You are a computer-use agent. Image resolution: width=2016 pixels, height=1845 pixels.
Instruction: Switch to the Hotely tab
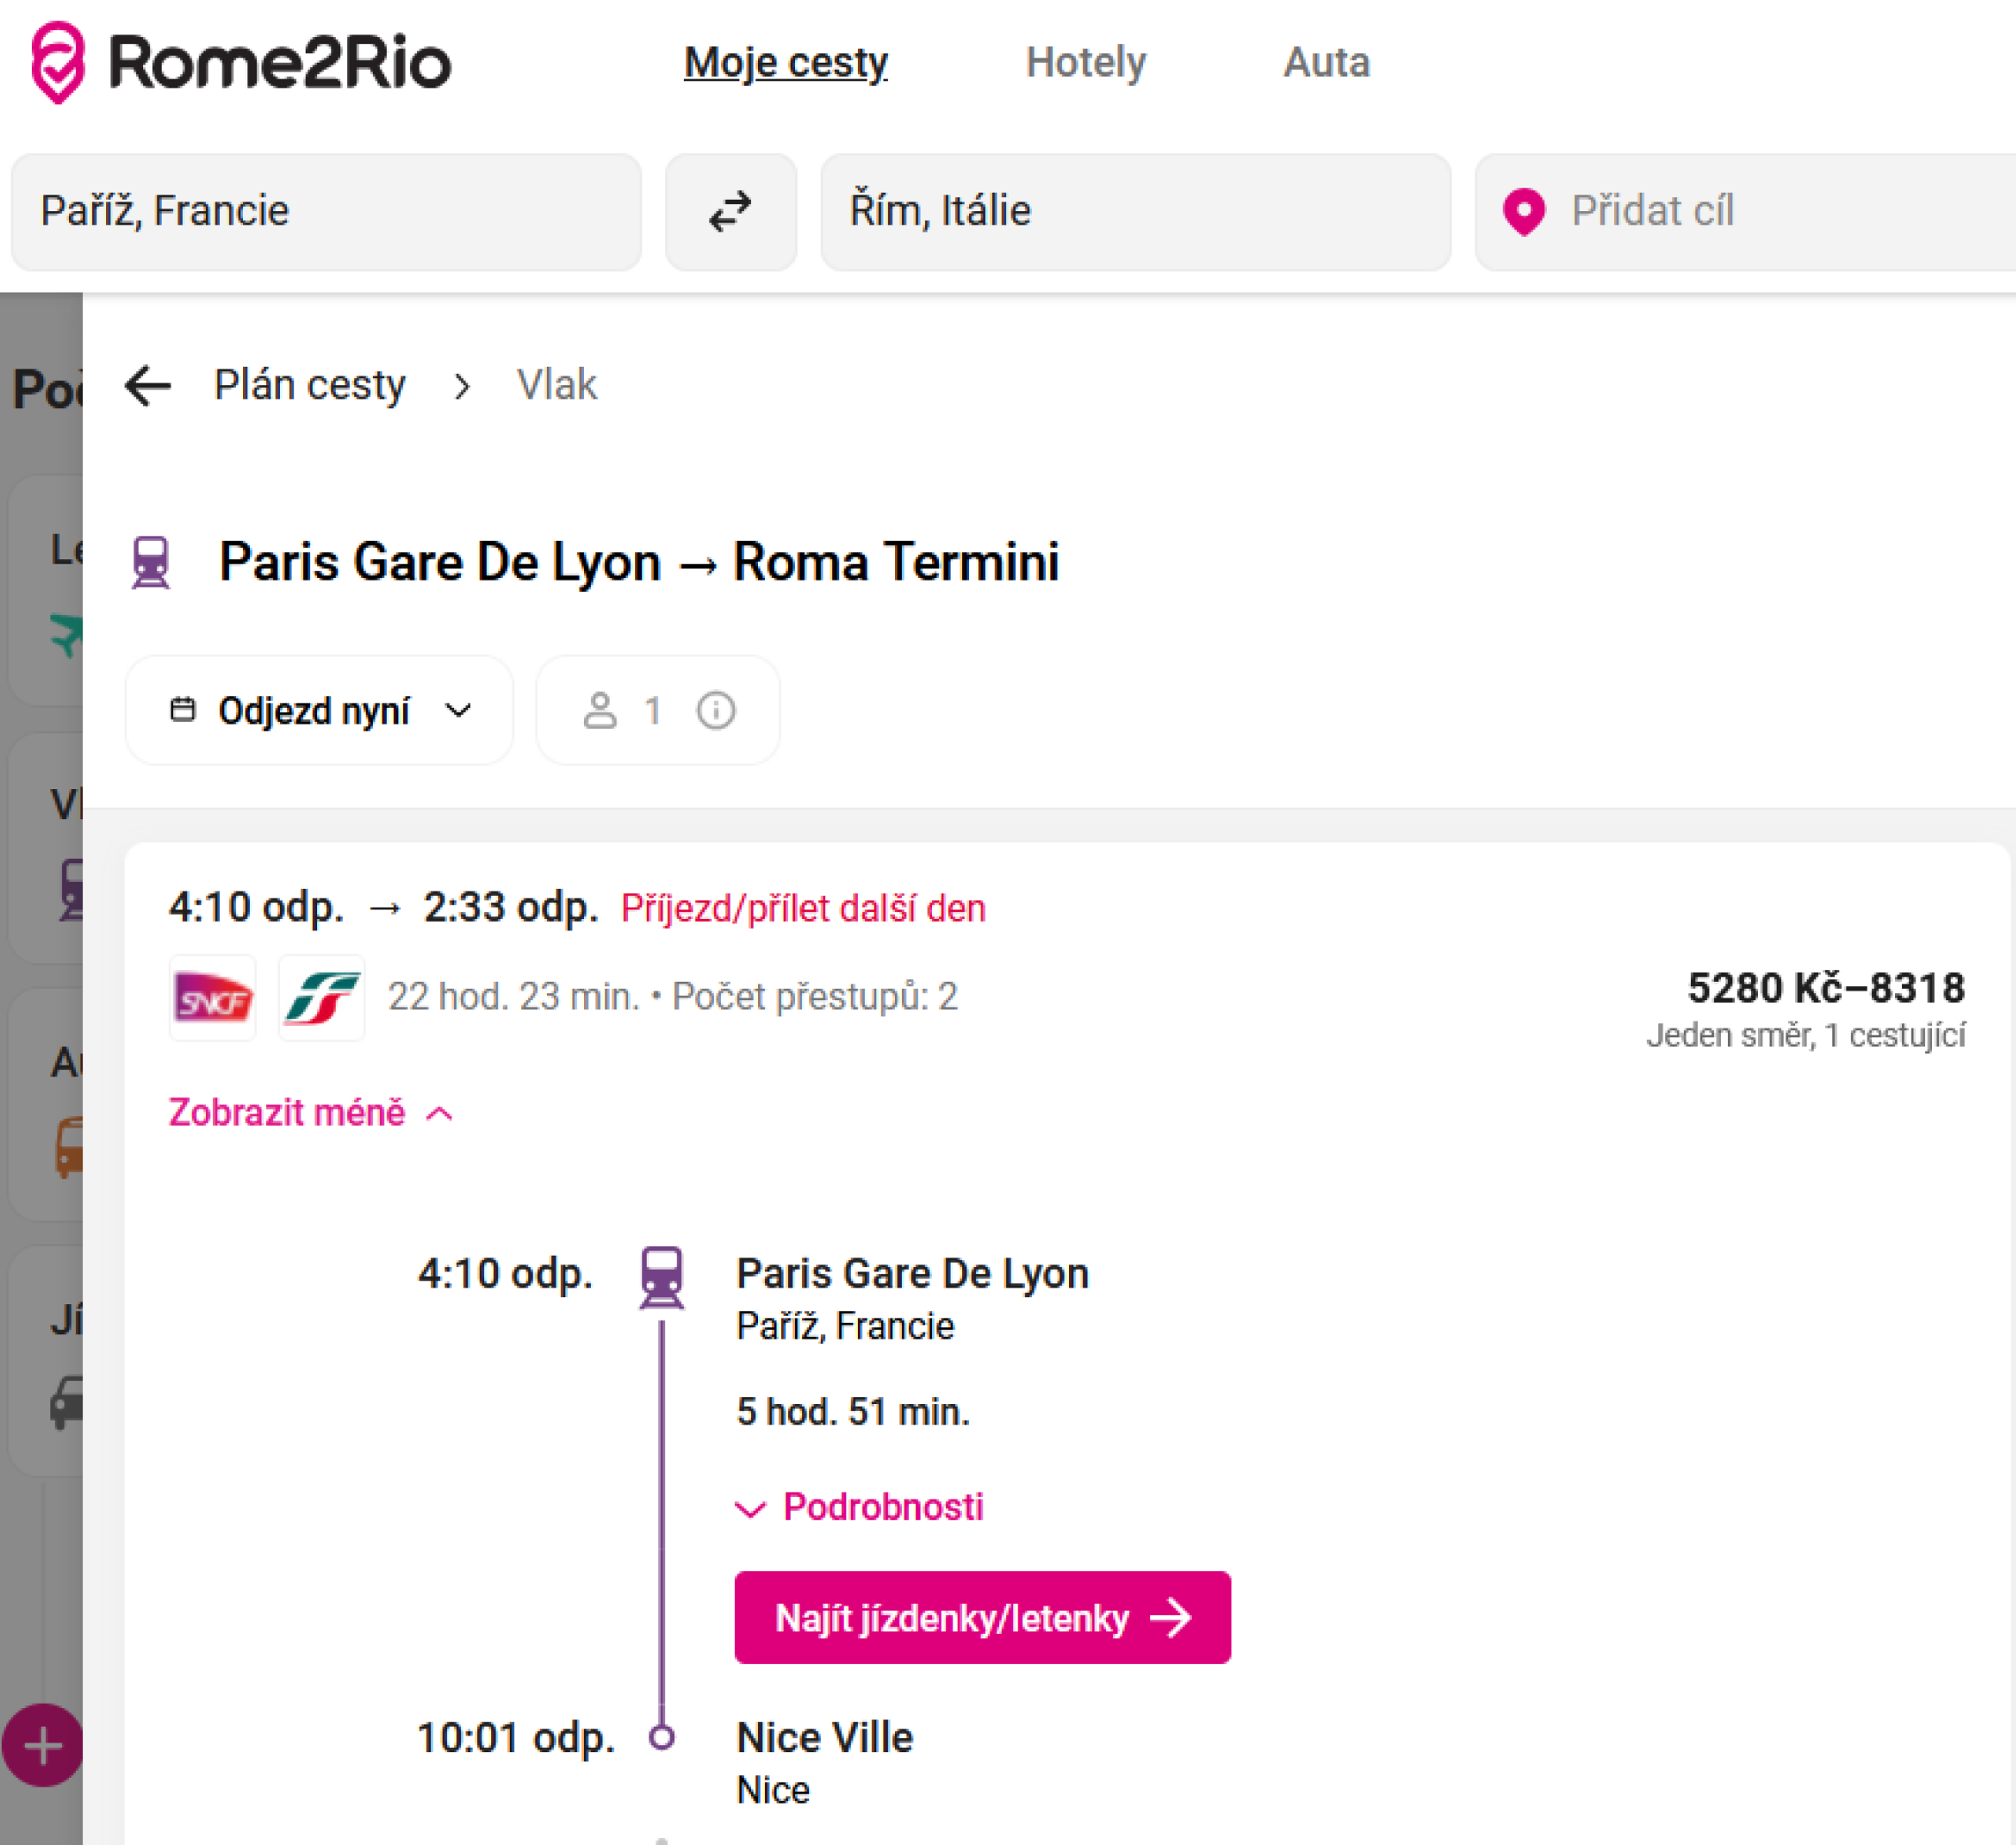(x=1086, y=62)
